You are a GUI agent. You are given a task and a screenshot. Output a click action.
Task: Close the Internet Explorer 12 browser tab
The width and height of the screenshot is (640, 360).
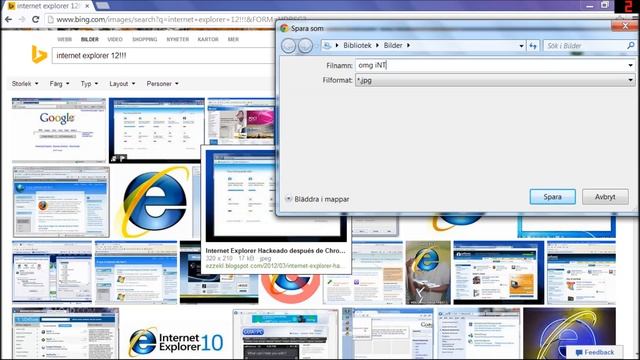click(x=87, y=6)
